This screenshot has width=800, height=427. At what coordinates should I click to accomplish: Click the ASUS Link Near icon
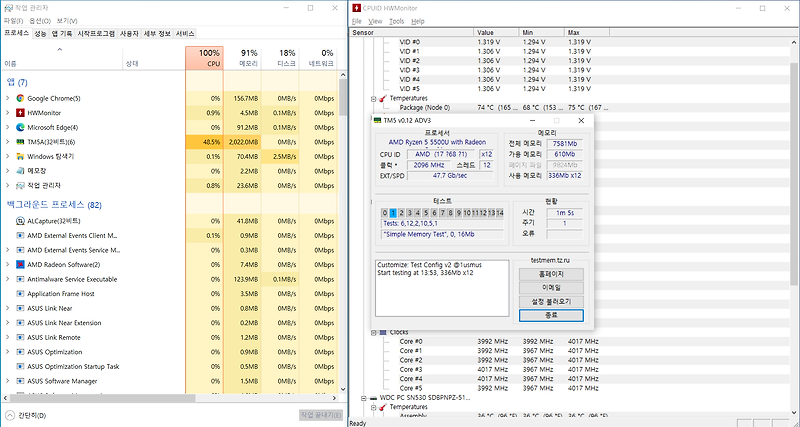[x=20, y=308]
